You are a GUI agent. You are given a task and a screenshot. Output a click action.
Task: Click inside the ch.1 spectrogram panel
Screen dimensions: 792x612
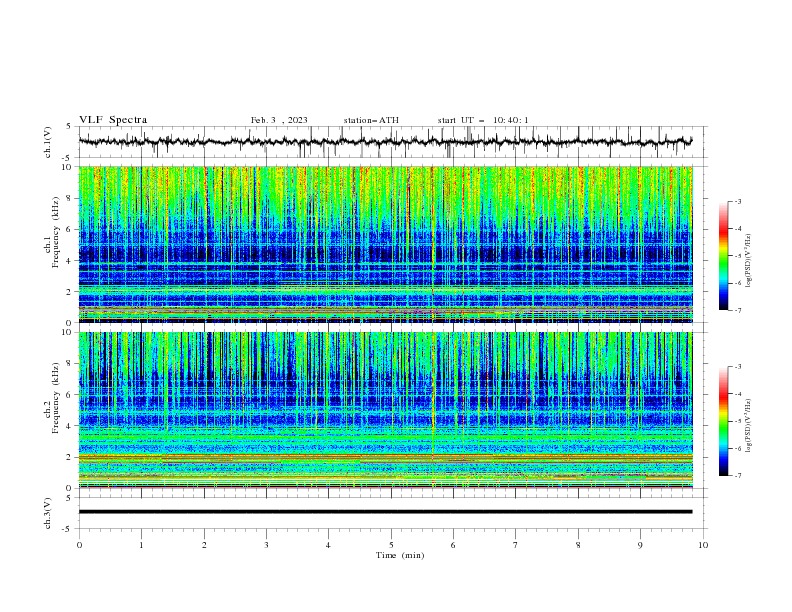pyautogui.click(x=386, y=244)
